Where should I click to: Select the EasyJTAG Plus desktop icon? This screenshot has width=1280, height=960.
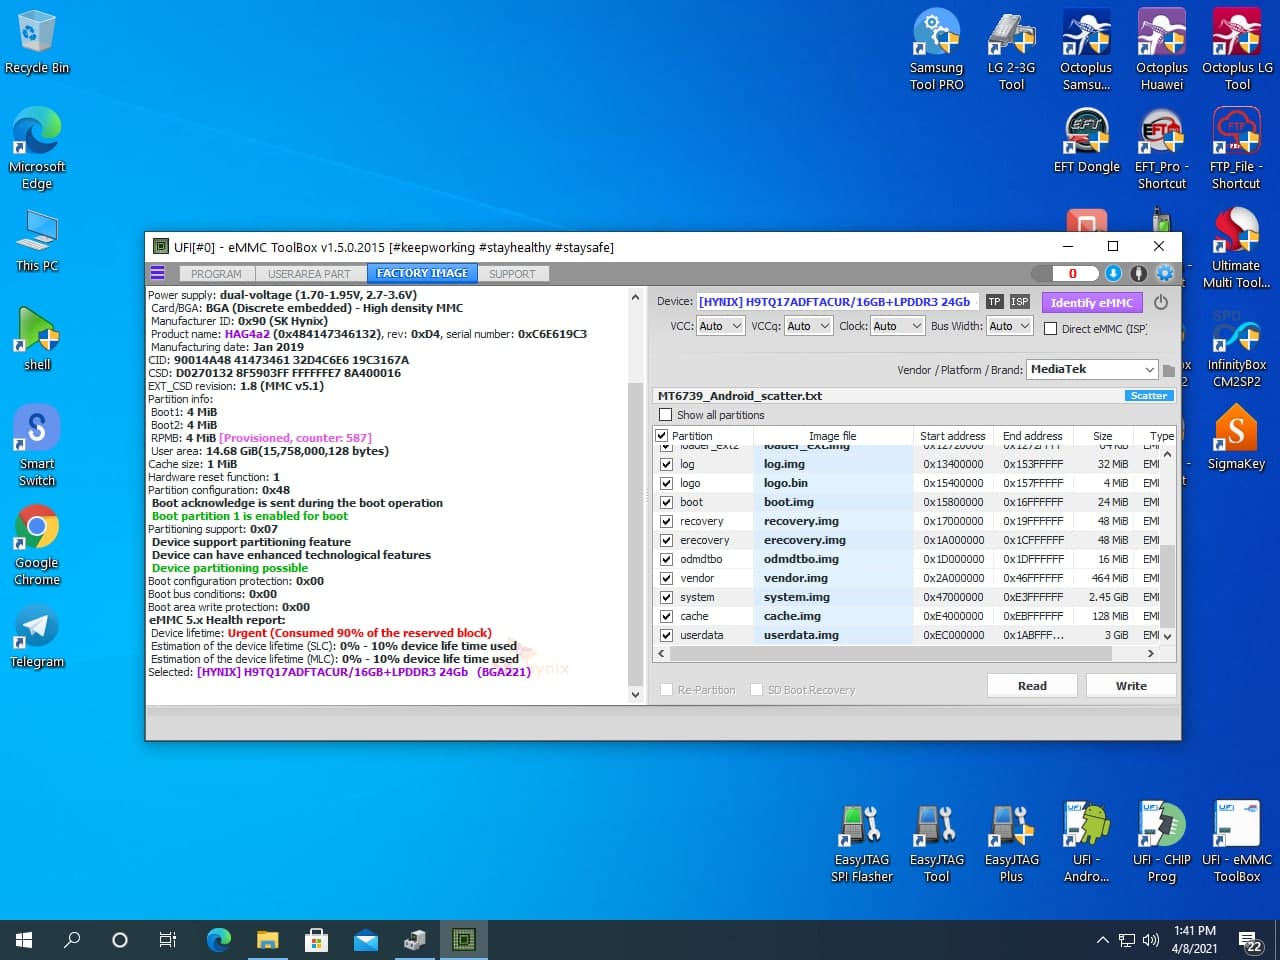1012,842
